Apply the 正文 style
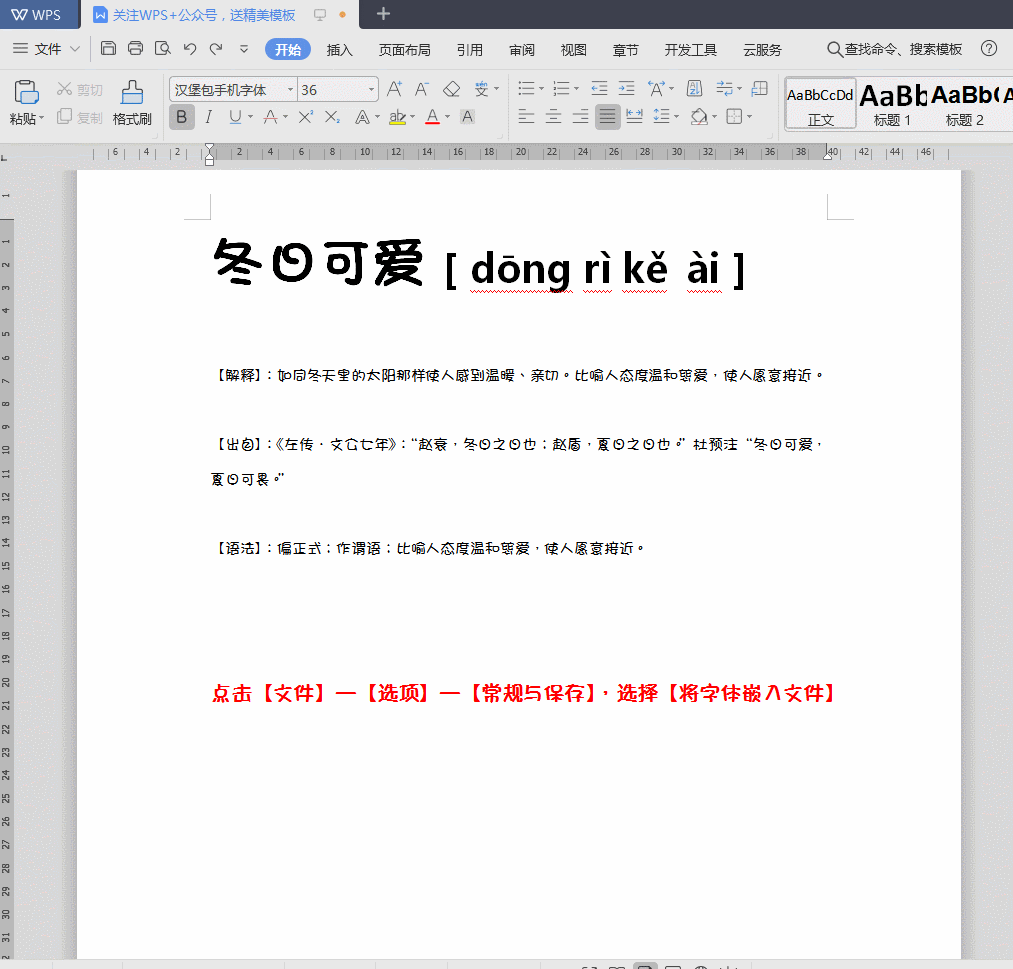 pos(820,104)
